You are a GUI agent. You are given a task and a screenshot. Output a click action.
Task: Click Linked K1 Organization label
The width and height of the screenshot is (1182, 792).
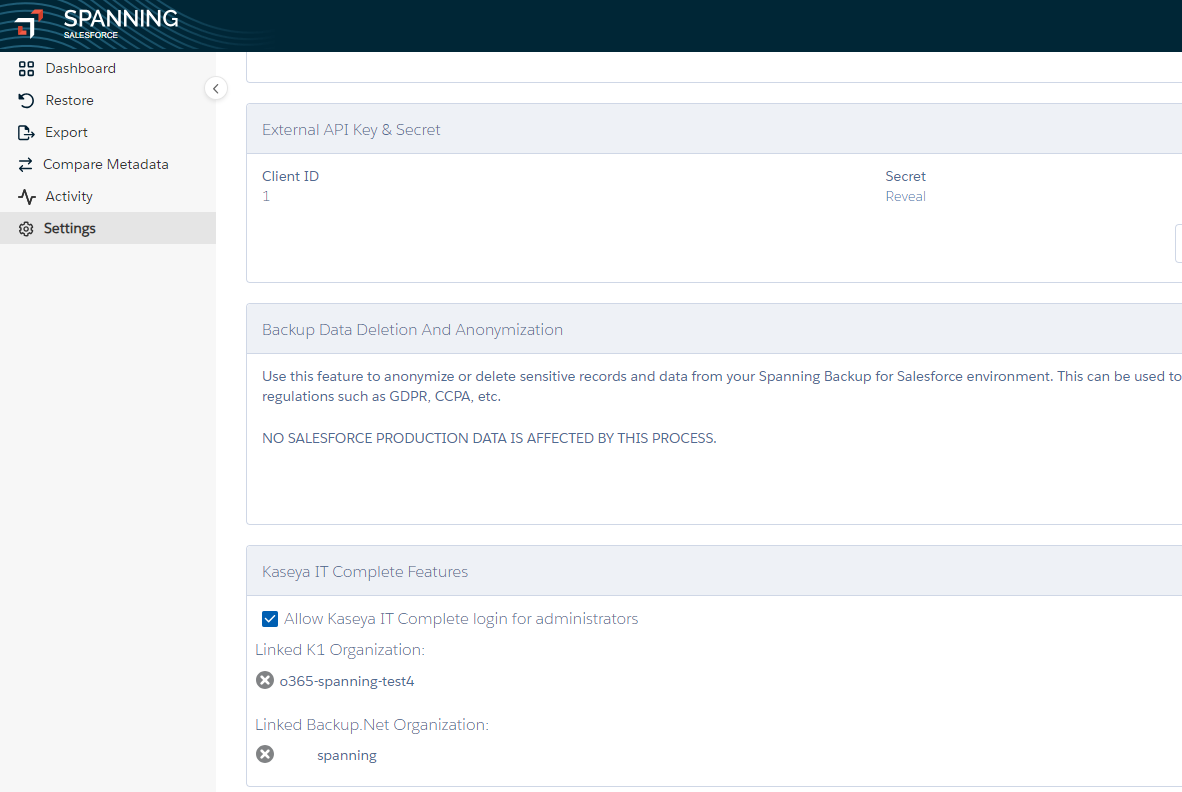click(340, 650)
